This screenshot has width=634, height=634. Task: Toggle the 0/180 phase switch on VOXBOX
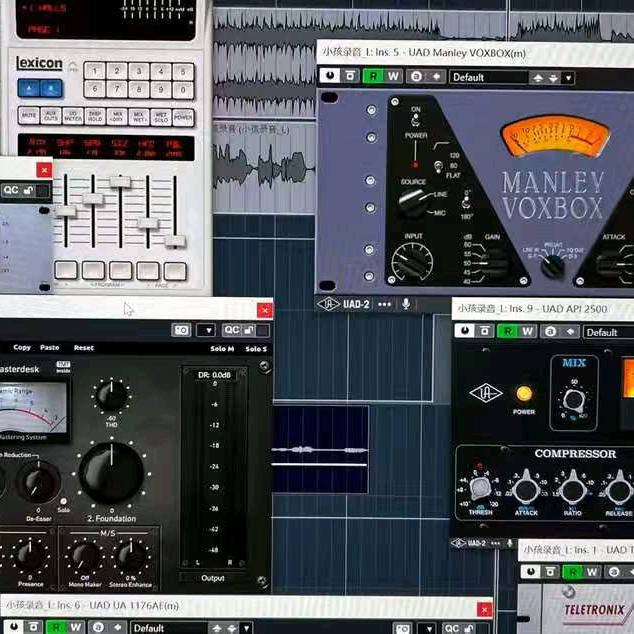pos(466,201)
